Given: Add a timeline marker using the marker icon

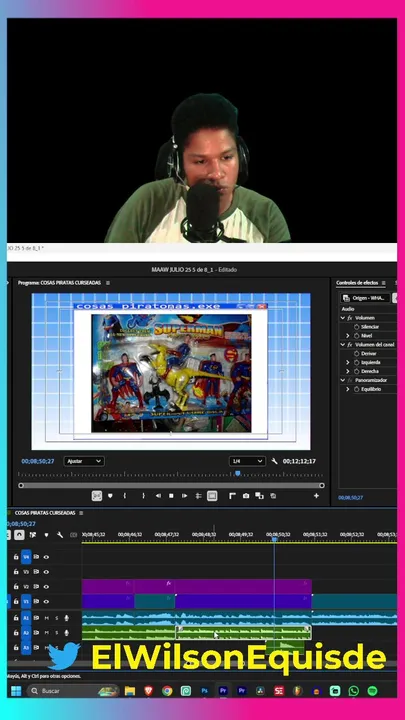Looking at the screenshot, I should point(46,535).
